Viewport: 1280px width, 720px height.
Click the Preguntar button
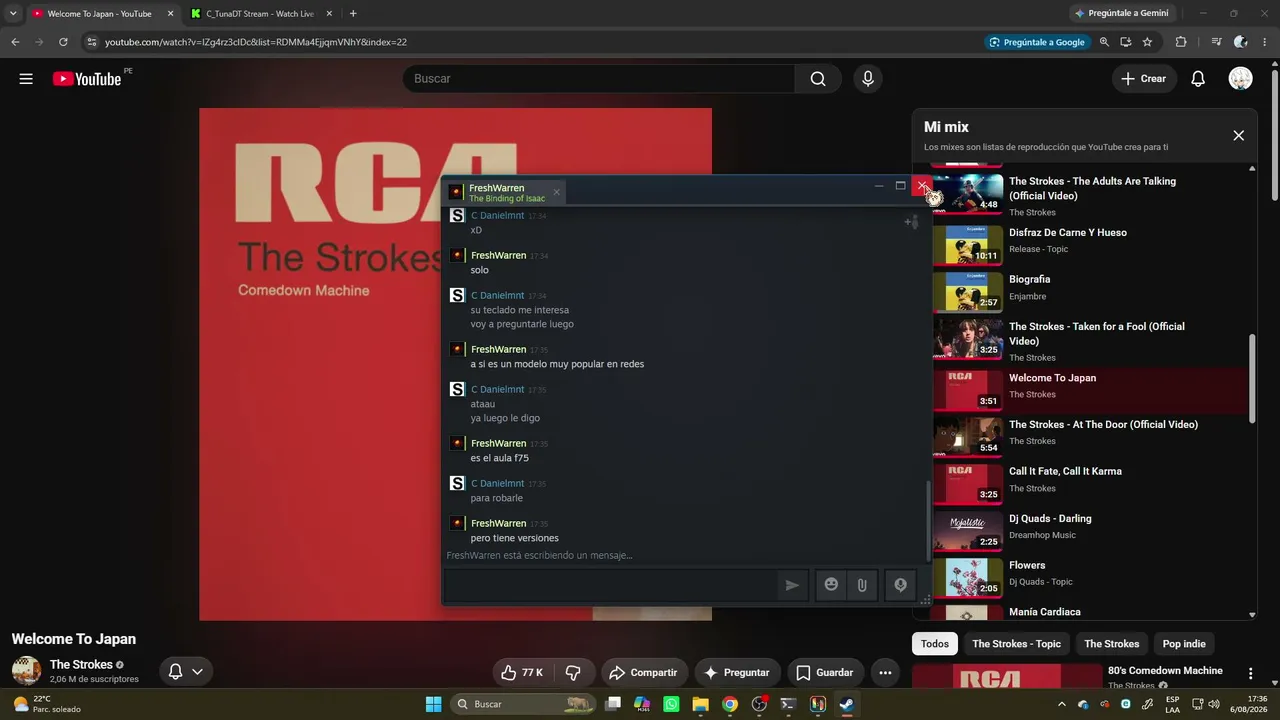pos(737,673)
